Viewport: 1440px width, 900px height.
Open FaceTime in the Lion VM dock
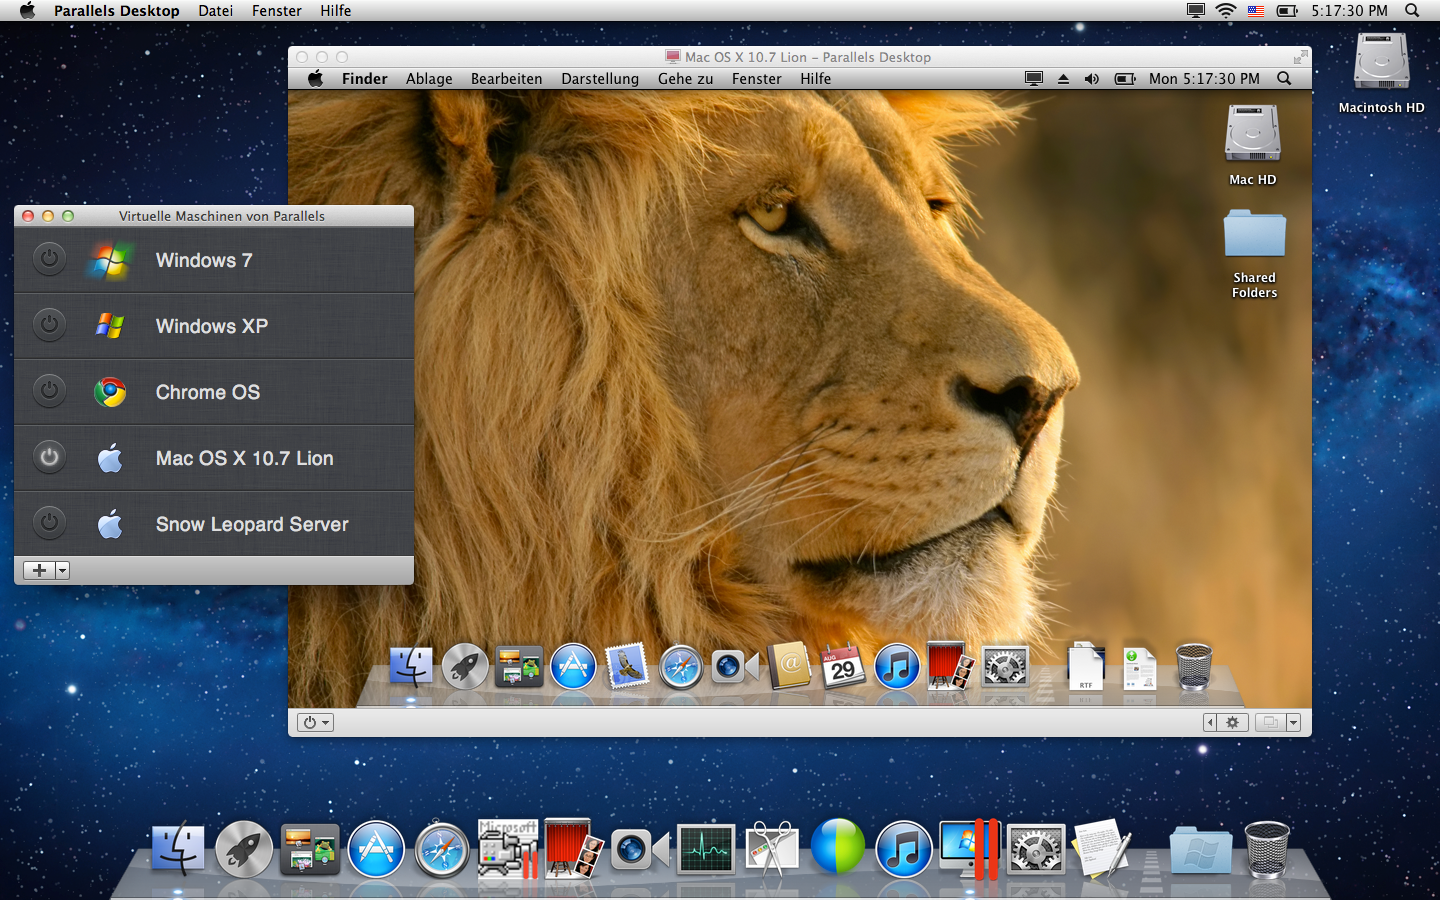click(735, 666)
